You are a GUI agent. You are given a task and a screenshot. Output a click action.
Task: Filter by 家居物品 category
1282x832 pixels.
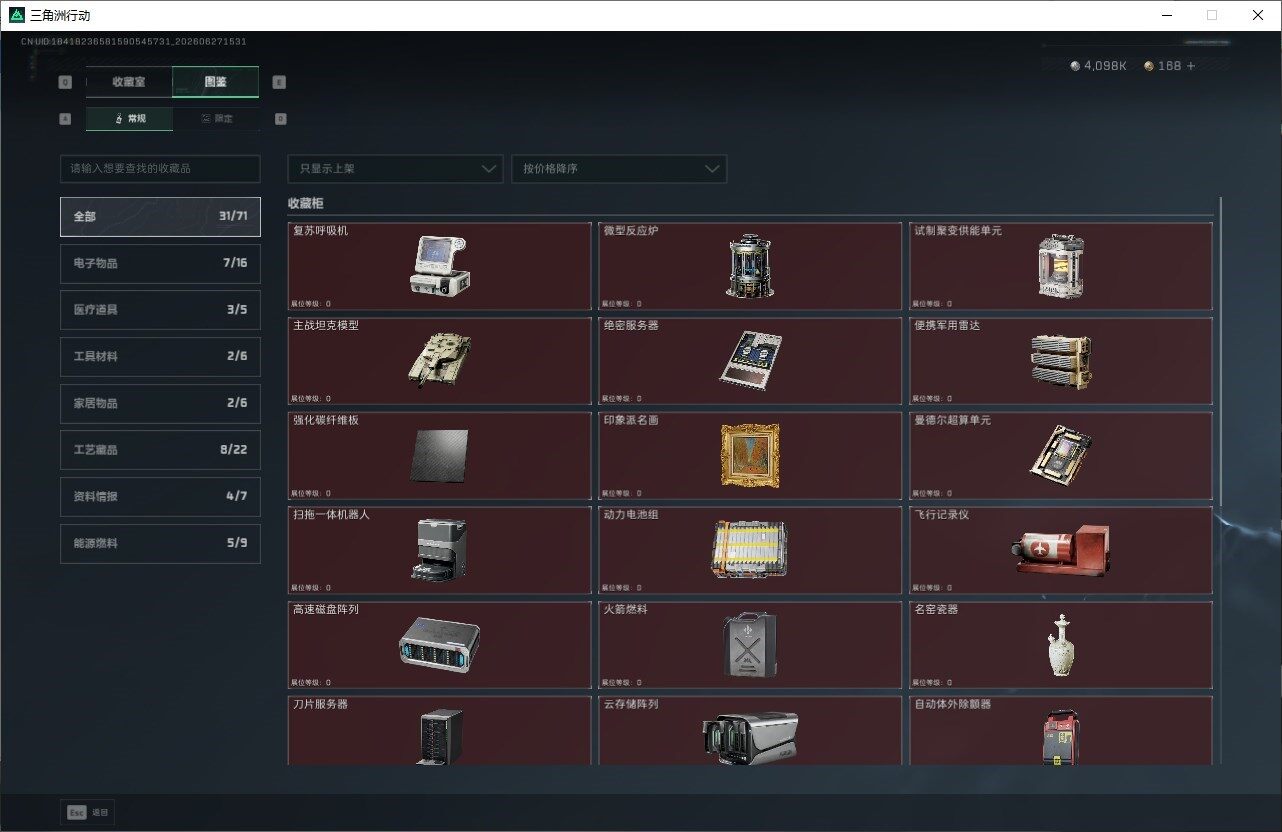160,403
